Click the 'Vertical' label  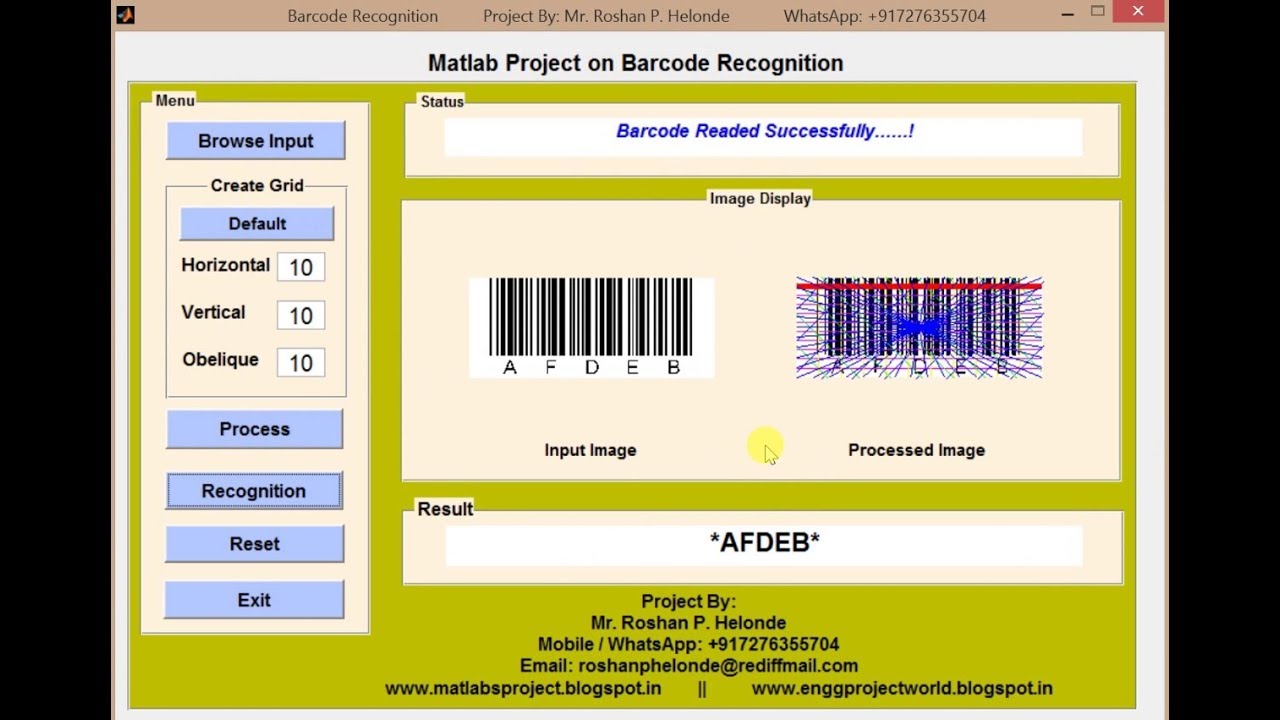(213, 312)
